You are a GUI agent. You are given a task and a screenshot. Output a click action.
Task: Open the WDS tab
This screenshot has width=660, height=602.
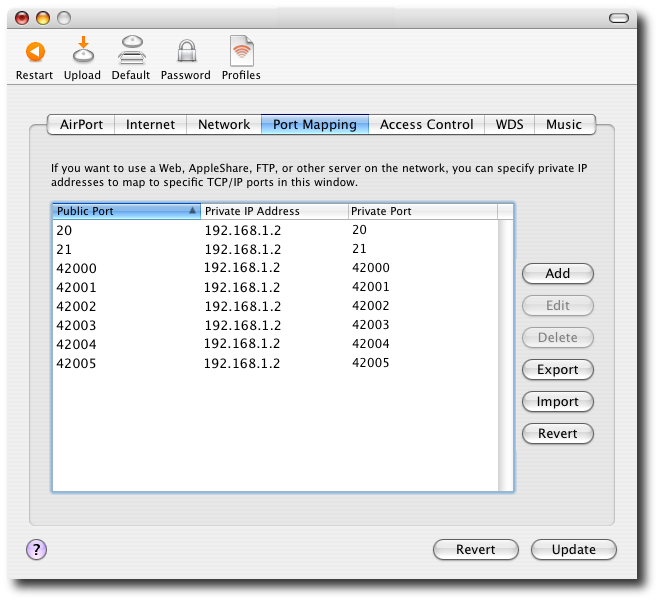pyautogui.click(x=509, y=125)
